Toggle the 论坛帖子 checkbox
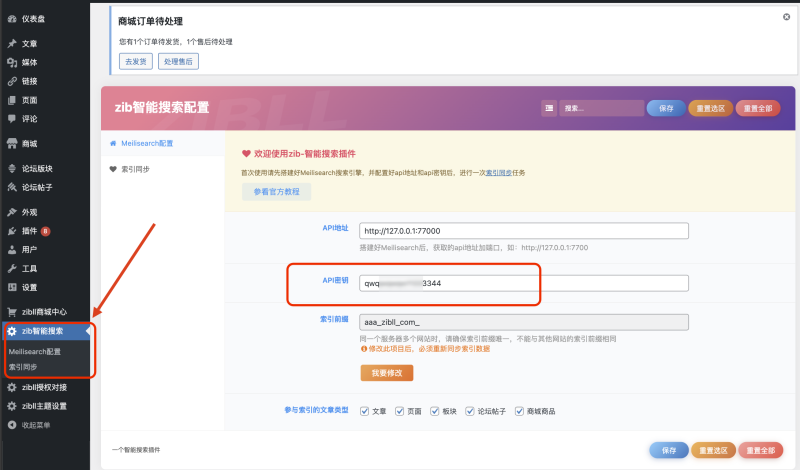800x470 pixels. 470,411
